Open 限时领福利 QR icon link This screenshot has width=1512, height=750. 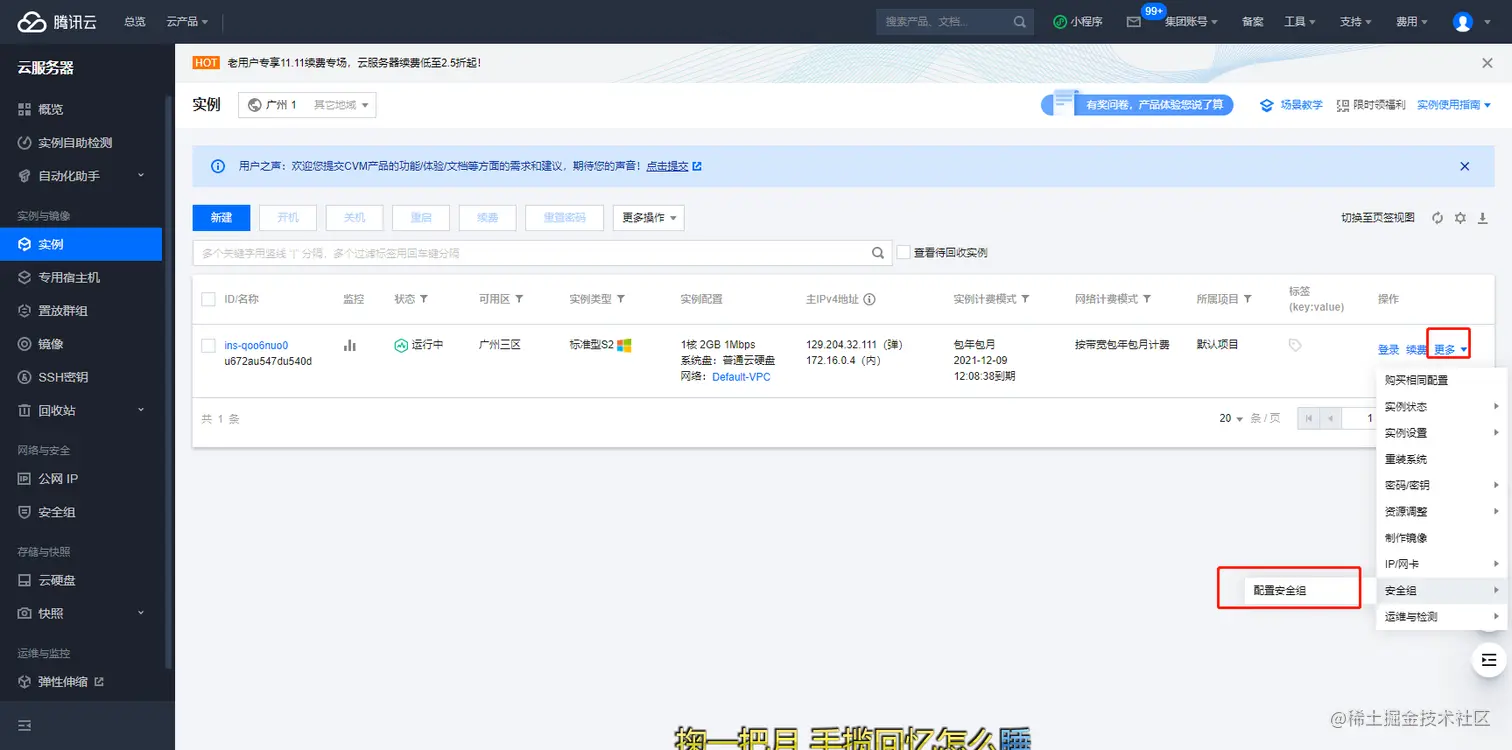coord(1371,105)
